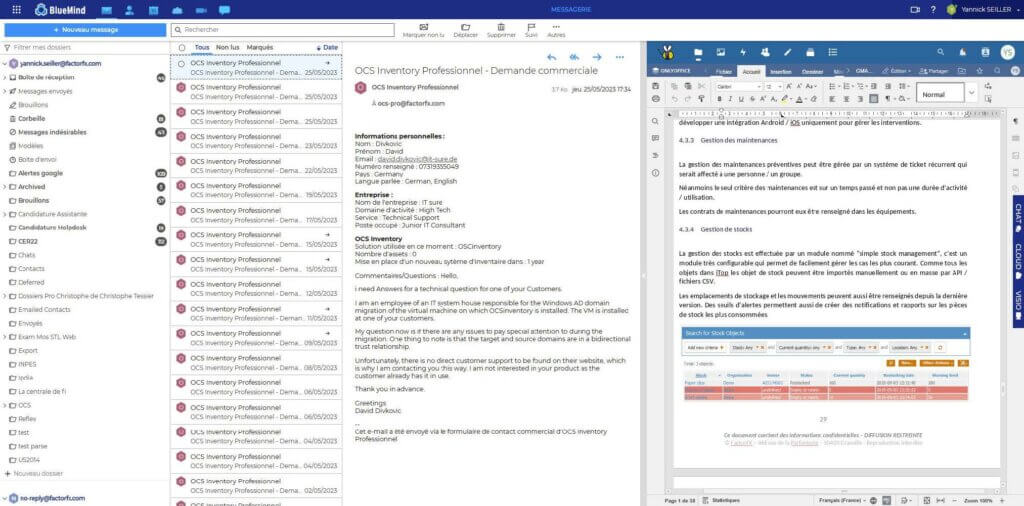Expand the Archived folder

pos(5,187)
